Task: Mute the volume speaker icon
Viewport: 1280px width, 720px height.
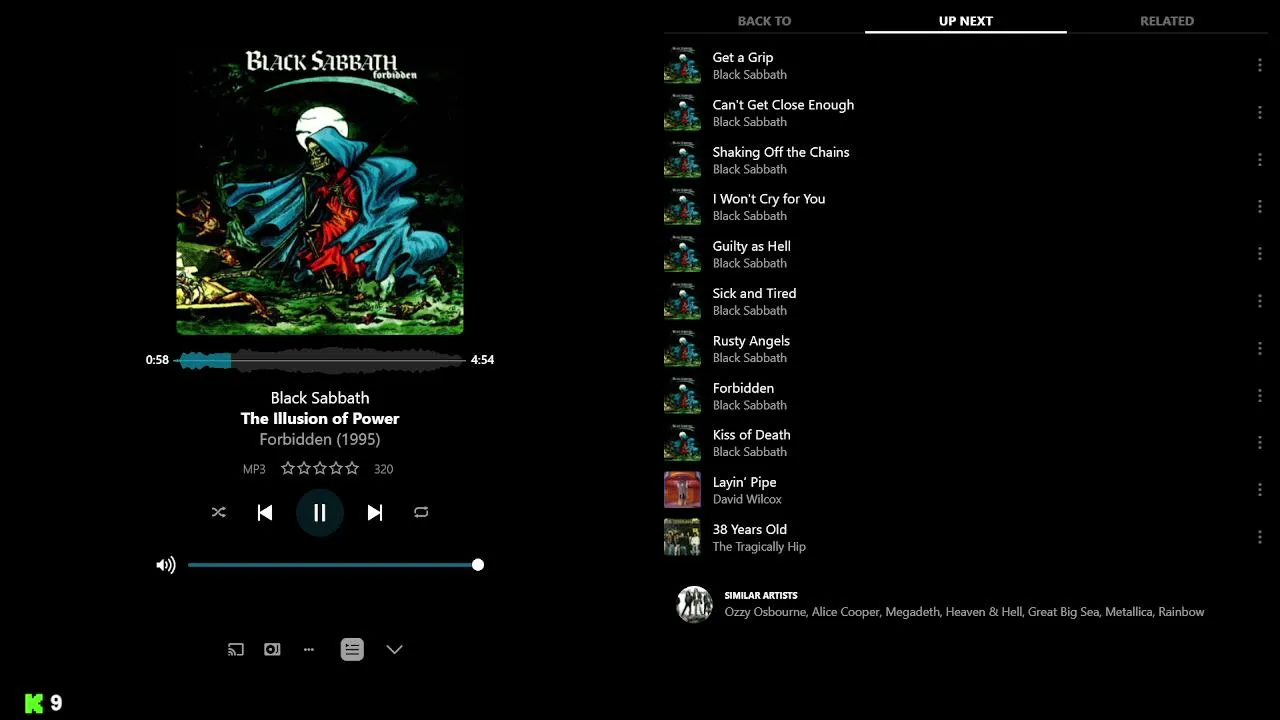Action: pyautogui.click(x=166, y=565)
